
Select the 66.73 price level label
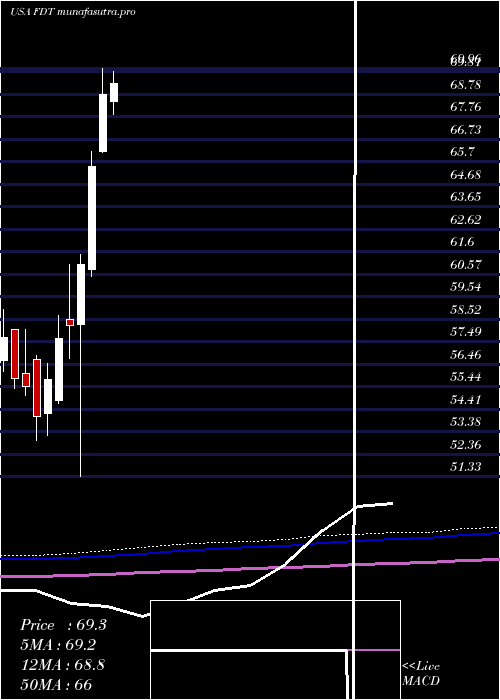pos(466,129)
